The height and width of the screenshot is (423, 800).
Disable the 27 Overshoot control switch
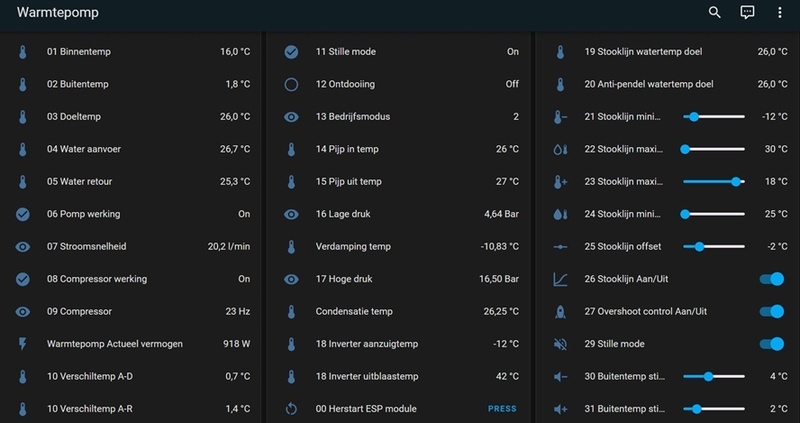coord(771,312)
